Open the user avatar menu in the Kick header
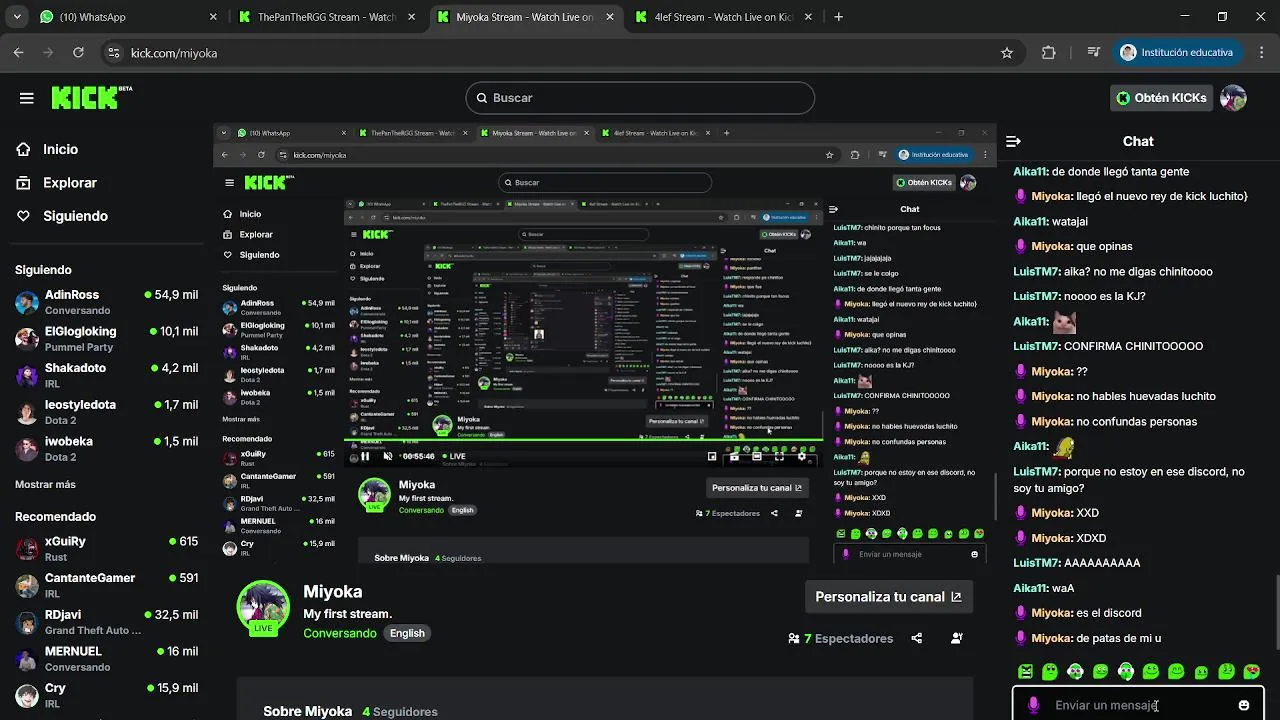The width and height of the screenshot is (1280, 720). 1233,98
